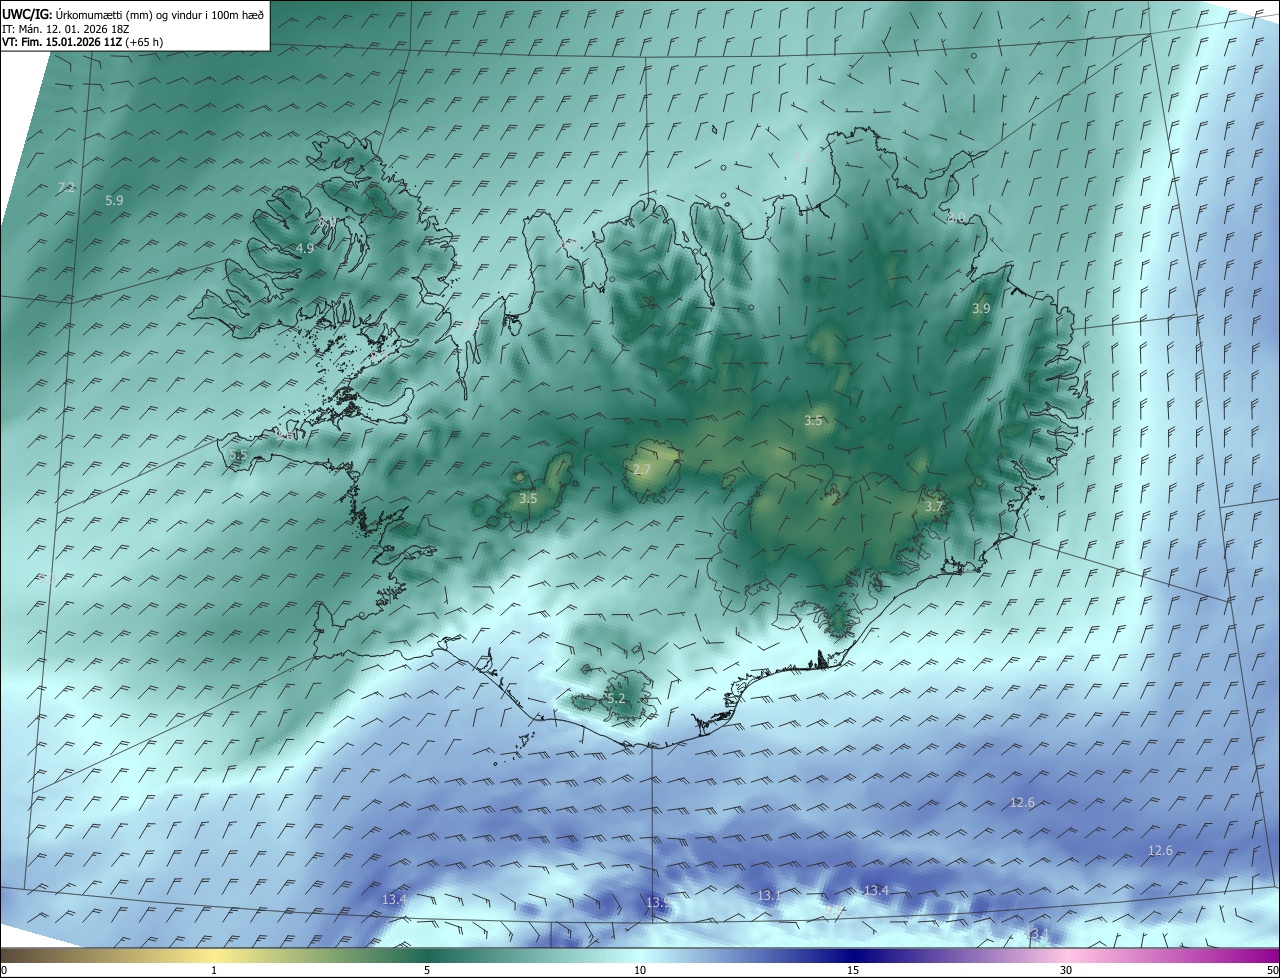
Task: Click the 'Úrkomumætti (mm) og vindur' heading text
Action: coord(128,14)
